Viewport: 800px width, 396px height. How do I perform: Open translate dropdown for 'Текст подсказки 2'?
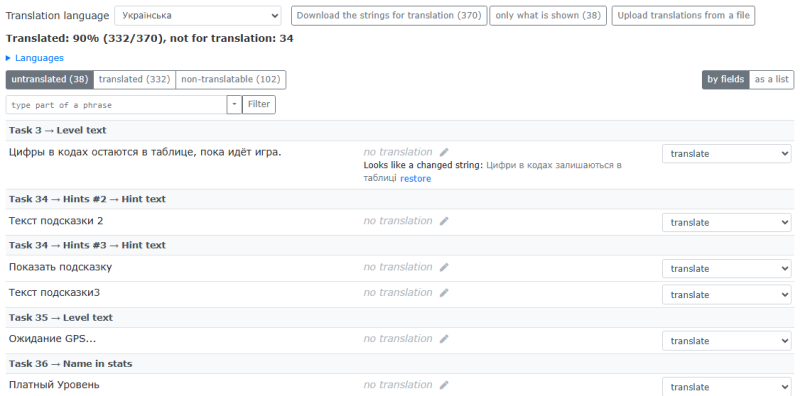pos(727,222)
